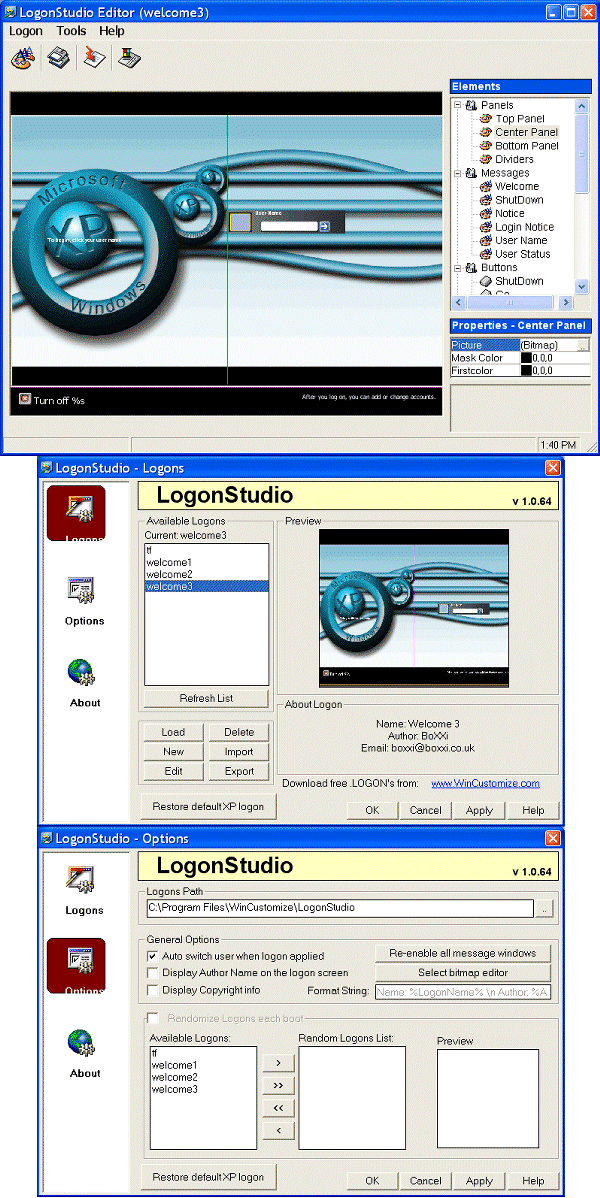Click the logon preview thumbnail in Logons window
Viewport: 600px width, 1198px height.
click(414, 608)
